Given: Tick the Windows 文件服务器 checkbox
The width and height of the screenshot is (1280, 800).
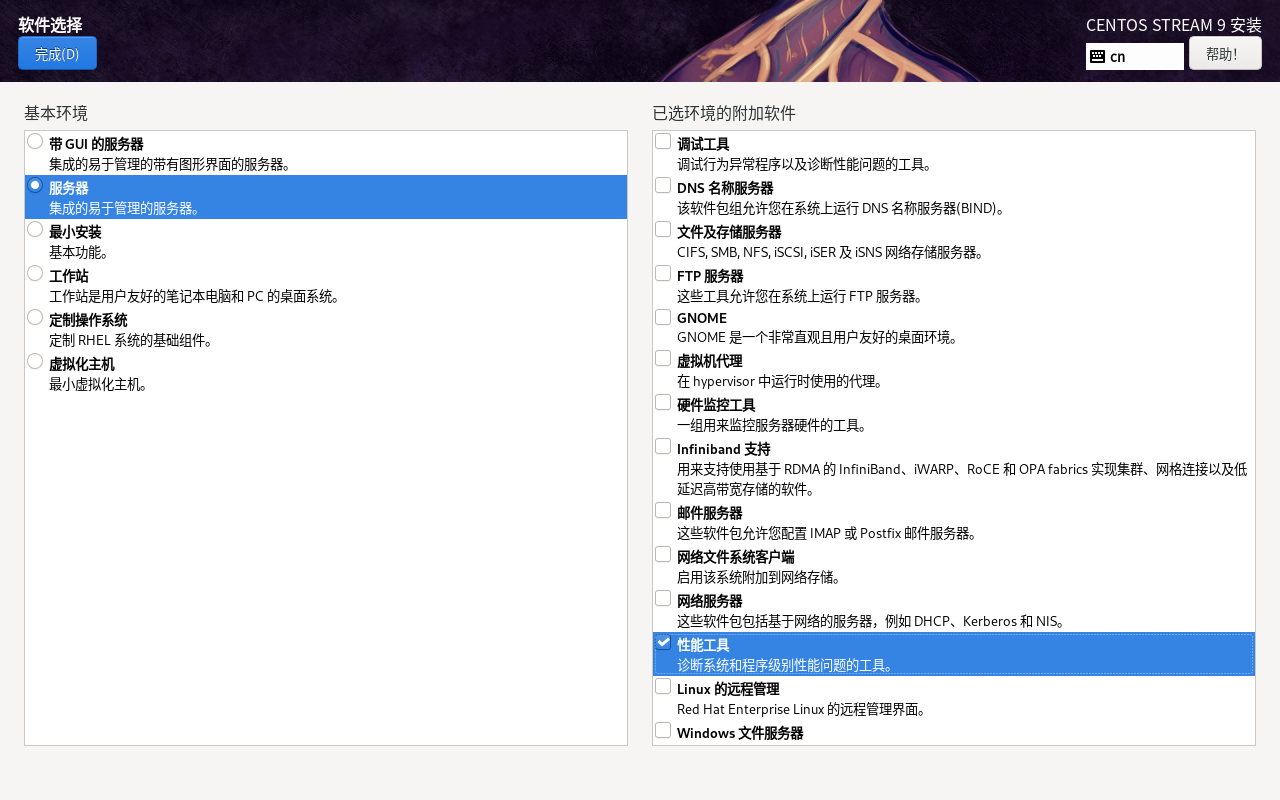Looking at the screenshot, I should (x=663, y=730).
